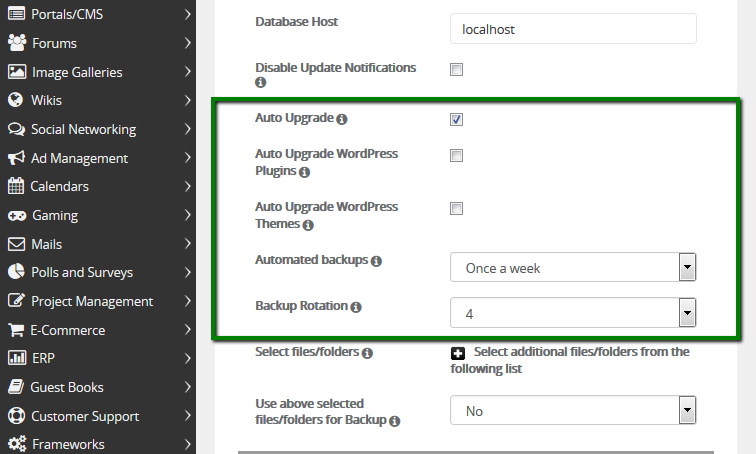Open the Automated backups dropdown
This screenshot has height=454, width=756.
point(573,268)
